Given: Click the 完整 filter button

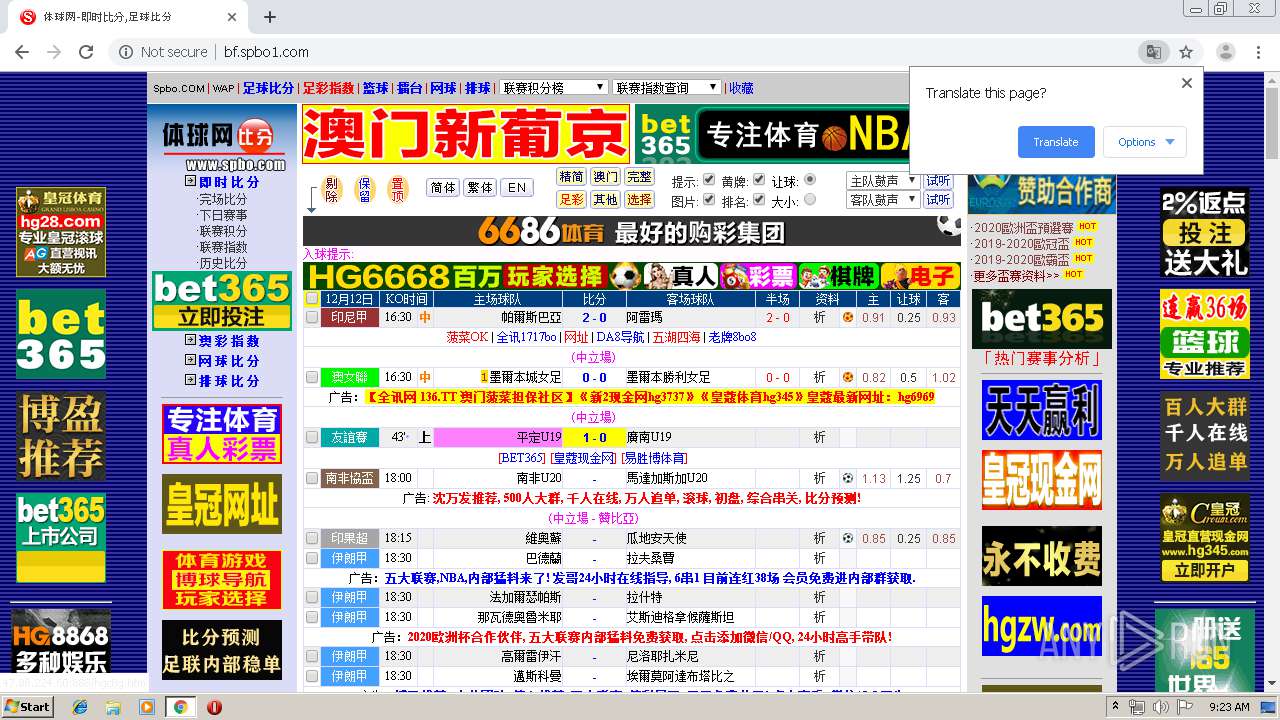Looking at the screenshot, I should coord(639,177).
